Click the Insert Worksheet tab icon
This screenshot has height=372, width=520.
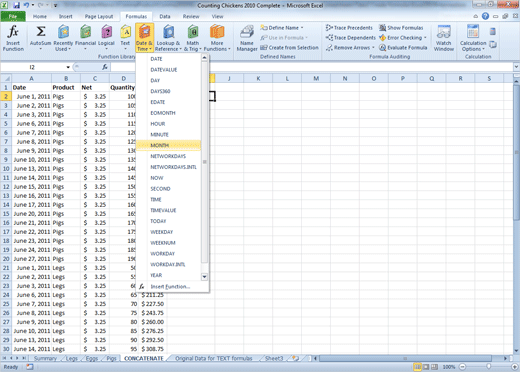[295, 358]
